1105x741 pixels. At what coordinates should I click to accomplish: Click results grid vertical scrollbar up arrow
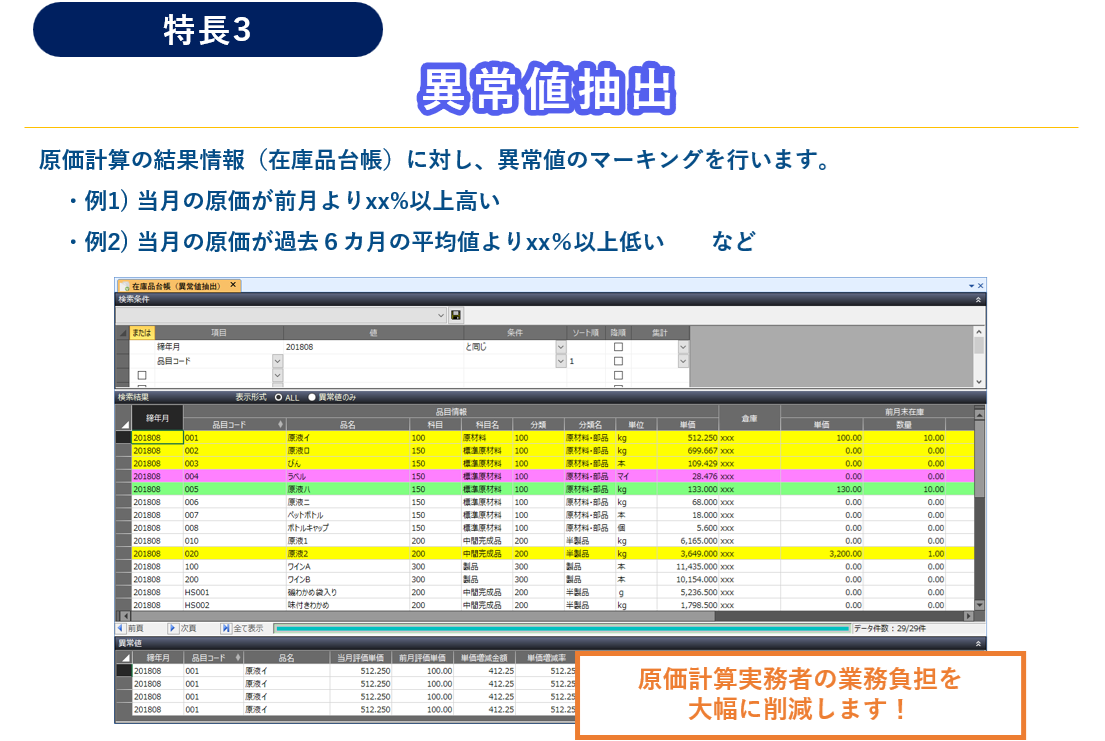tap(979, 413)
